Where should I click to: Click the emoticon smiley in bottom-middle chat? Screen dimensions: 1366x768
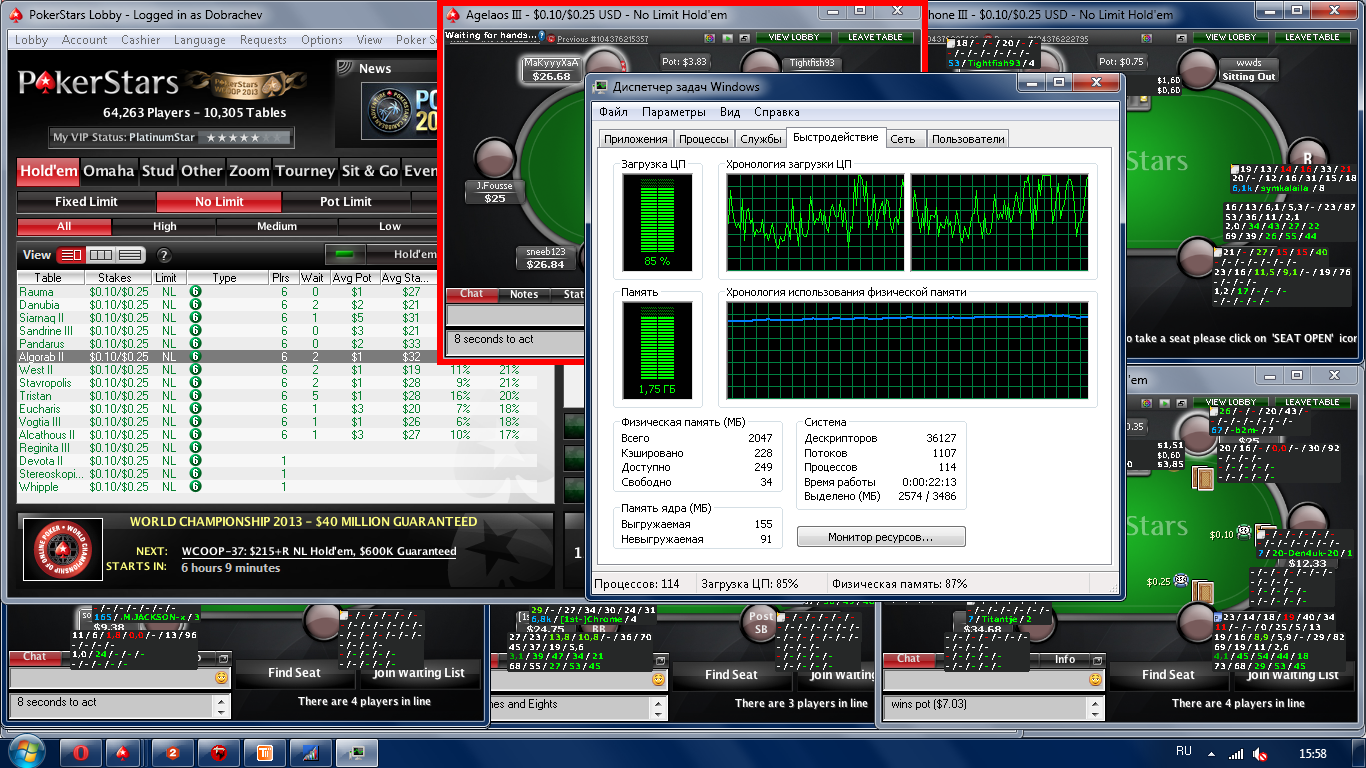658,680
